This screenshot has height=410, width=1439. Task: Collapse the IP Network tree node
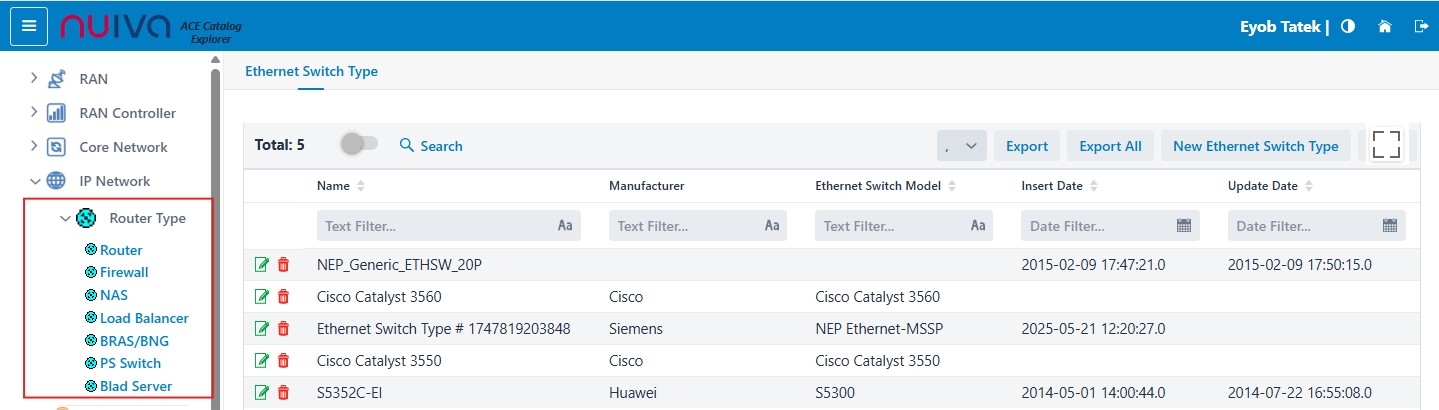34,181
